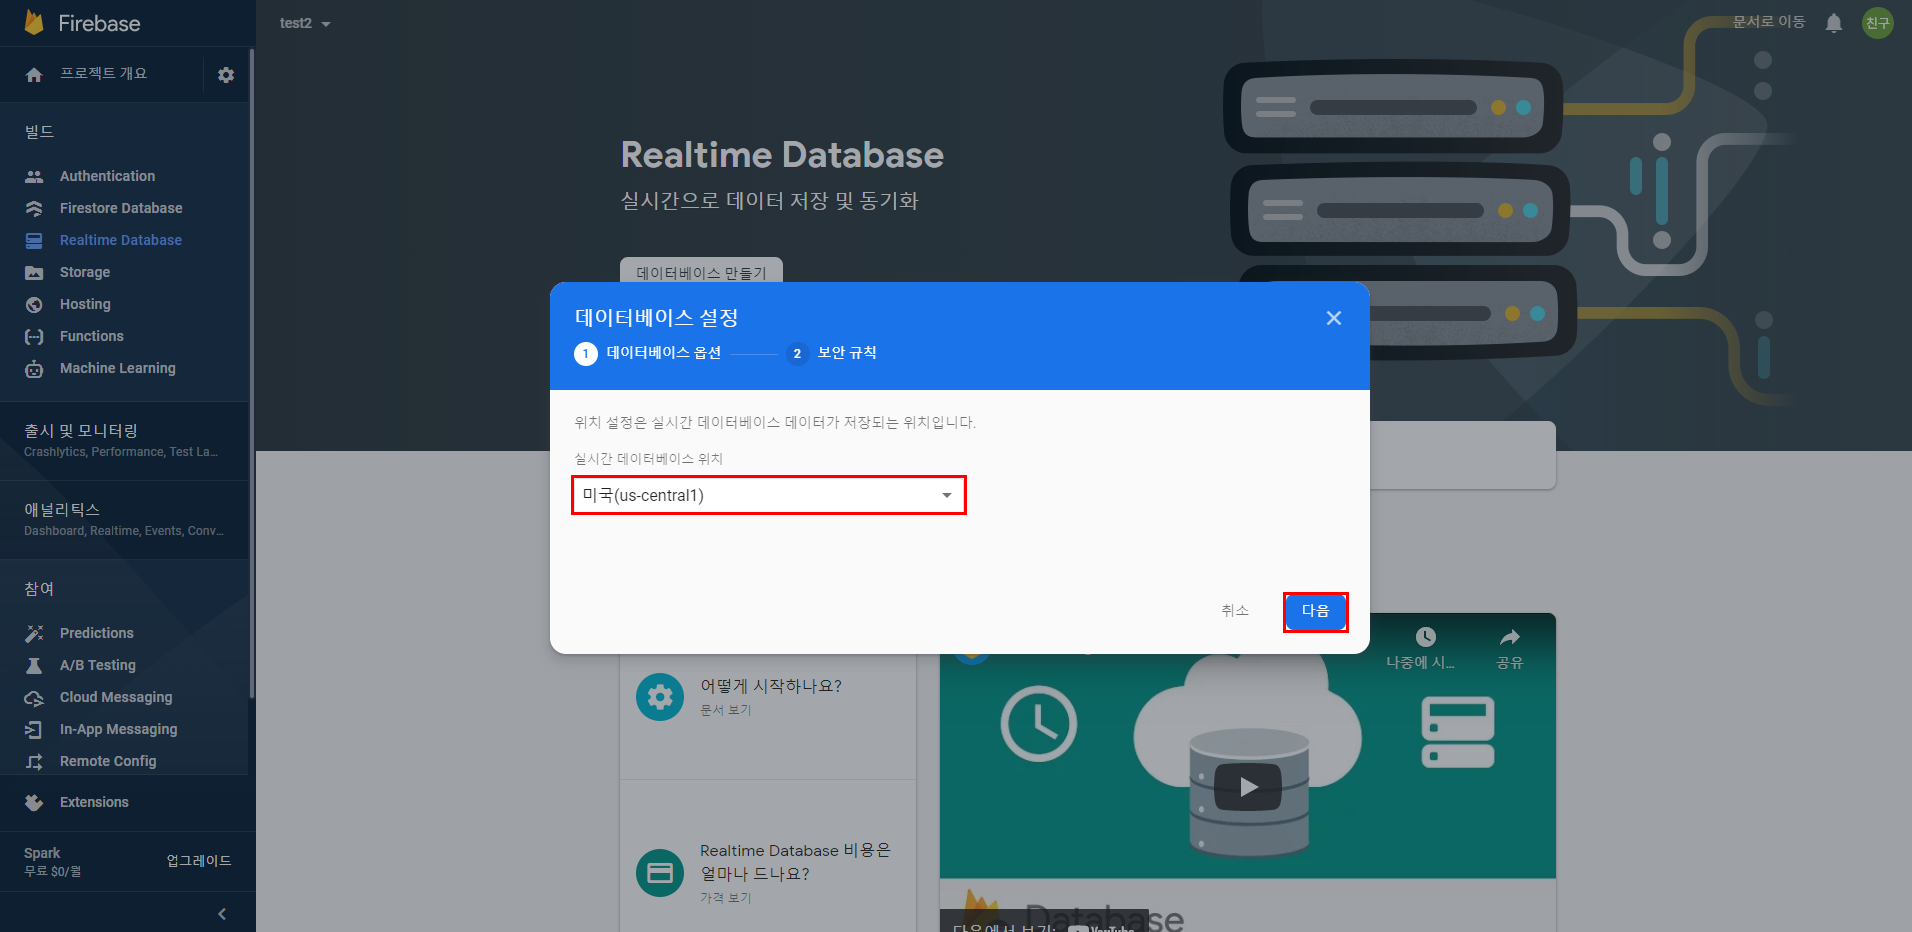Click the watch later clock icon

pyautogui.click(x=1426, y=637)
